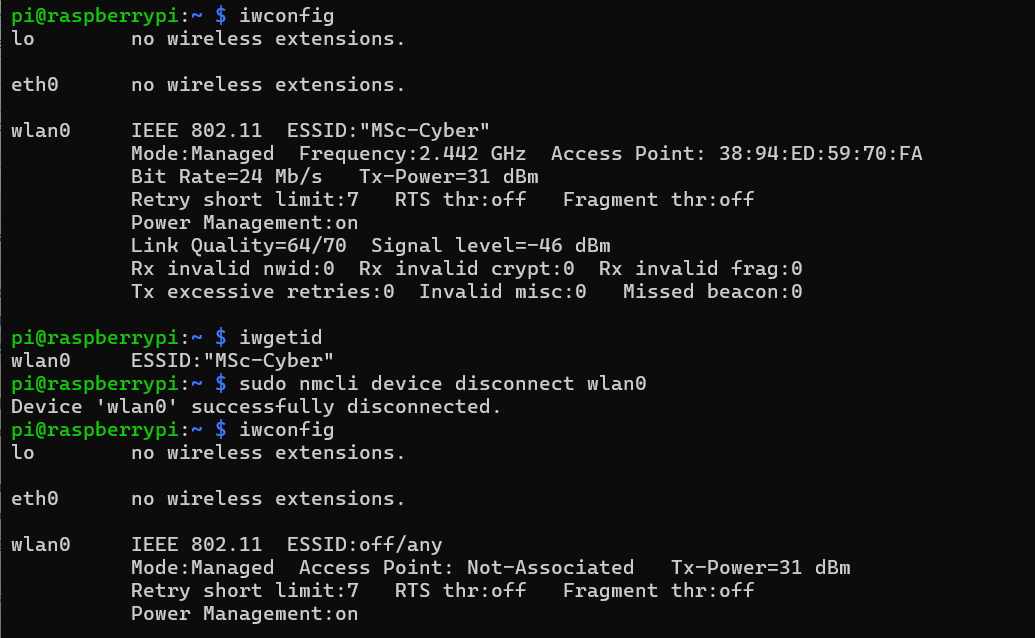Click the sudo nmcli device disconnect command
The image size is (1035, 638).
click(442, 383)
